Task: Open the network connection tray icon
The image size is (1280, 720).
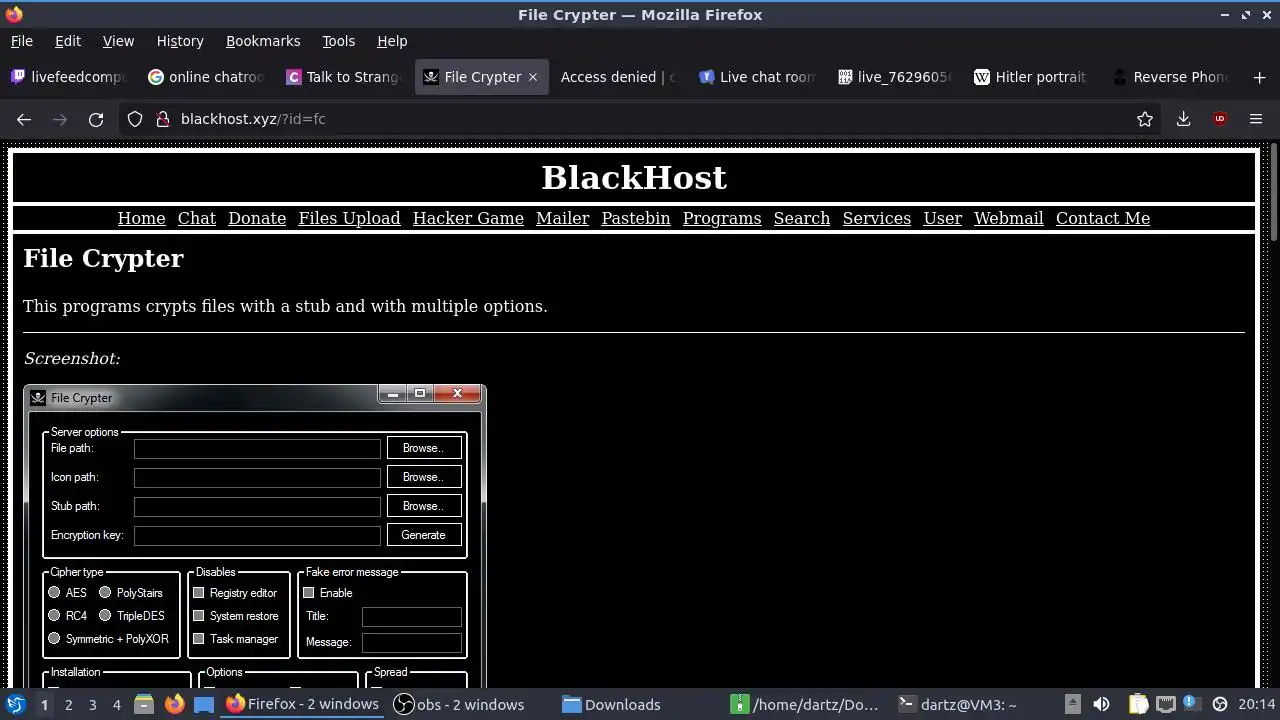Action: click(x=1164, y=704)
